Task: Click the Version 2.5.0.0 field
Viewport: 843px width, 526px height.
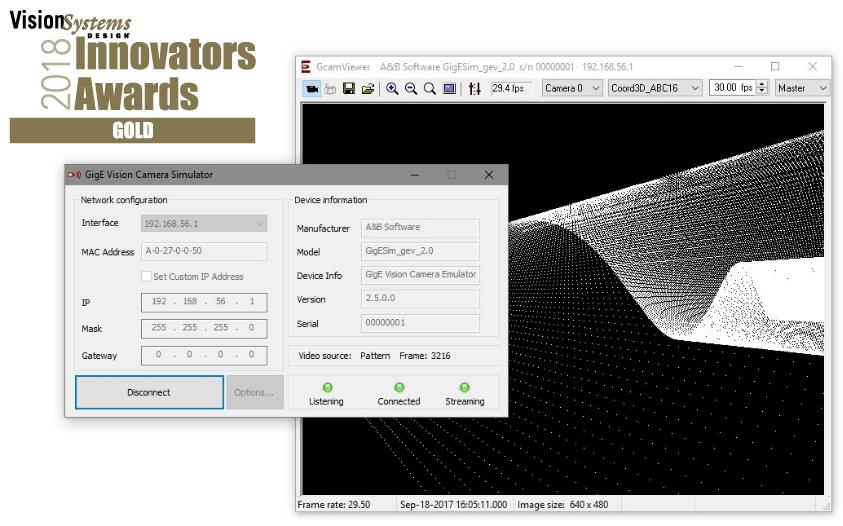Action: [x=420, y=298]
